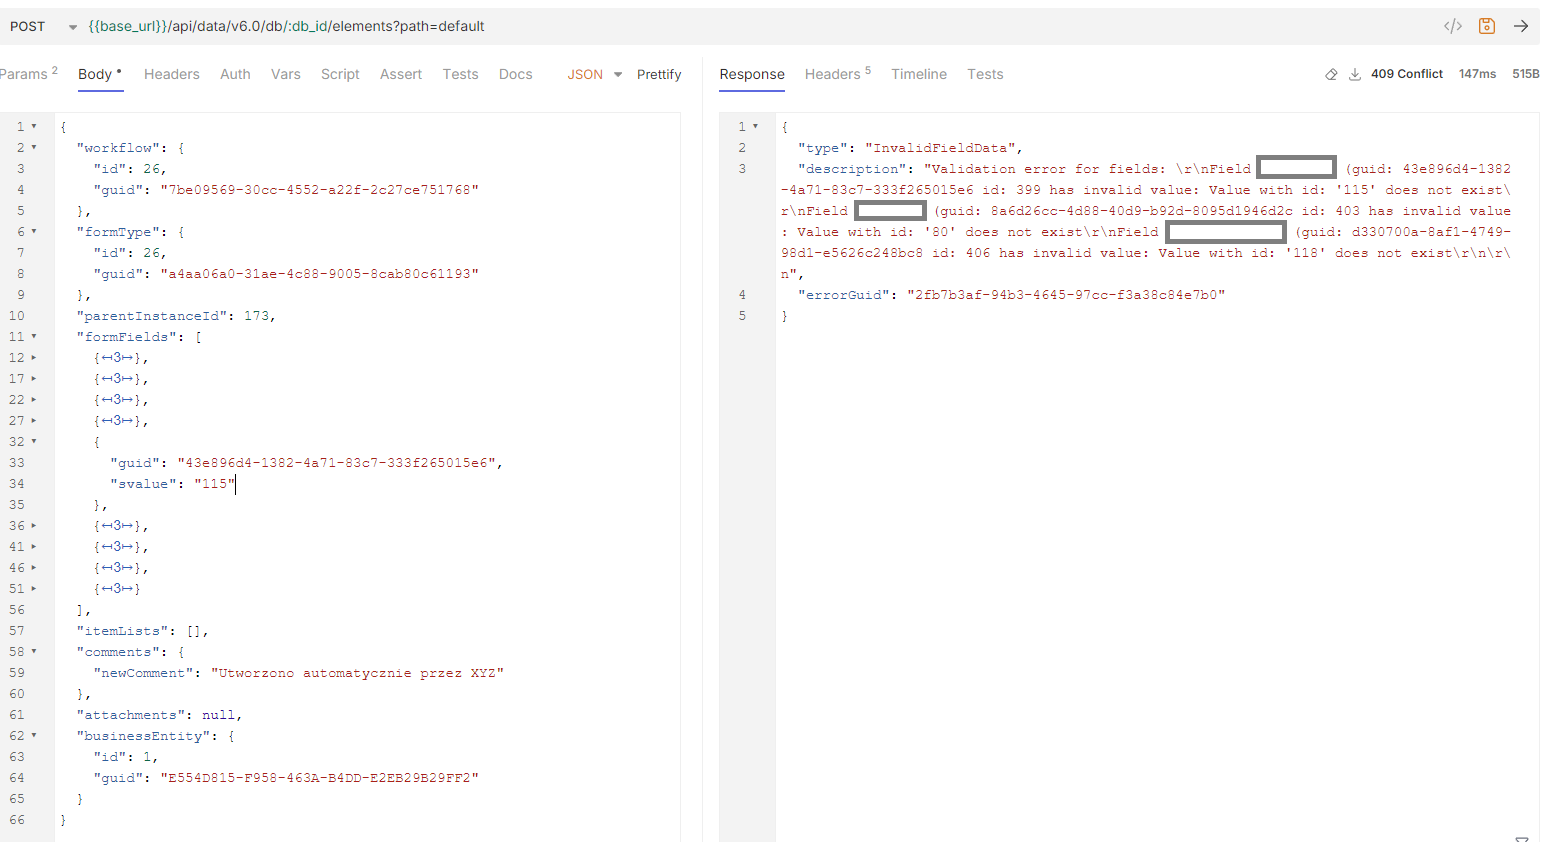
Task: Collapse the object on line 32
Action: click(34, 441)
